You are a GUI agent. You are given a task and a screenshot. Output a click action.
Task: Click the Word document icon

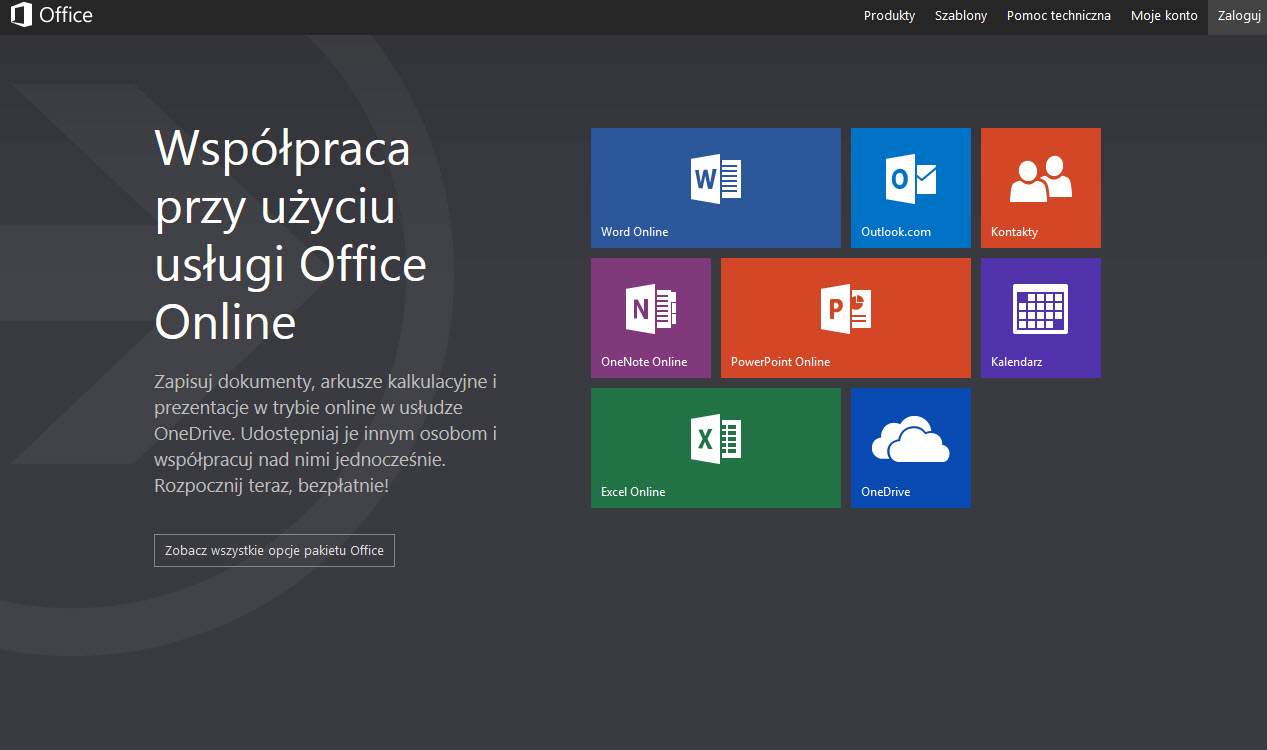pyautogui.click(x=716, y=180)
